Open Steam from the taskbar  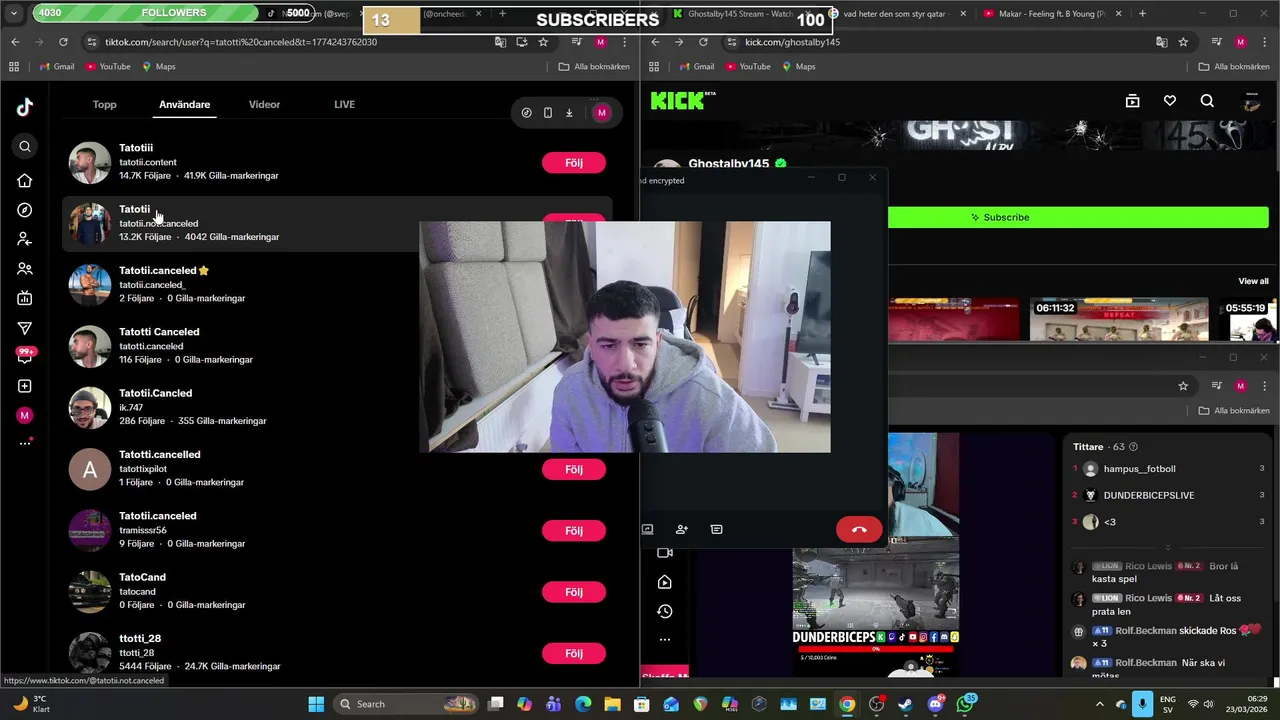tap(906, 704)
